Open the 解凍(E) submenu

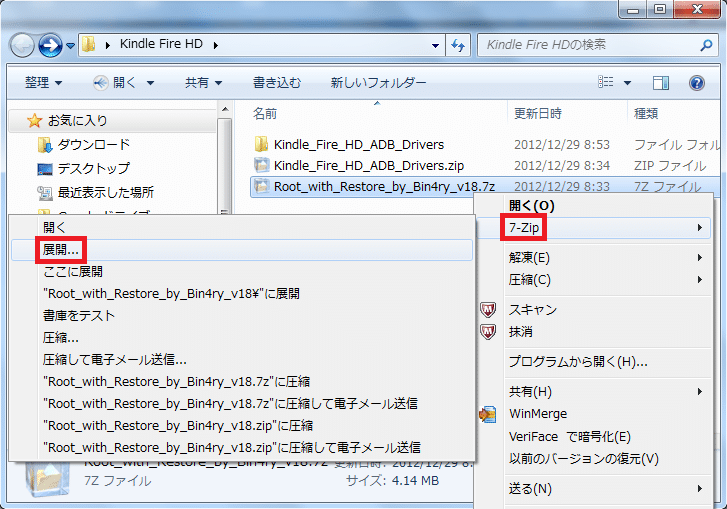593,257
